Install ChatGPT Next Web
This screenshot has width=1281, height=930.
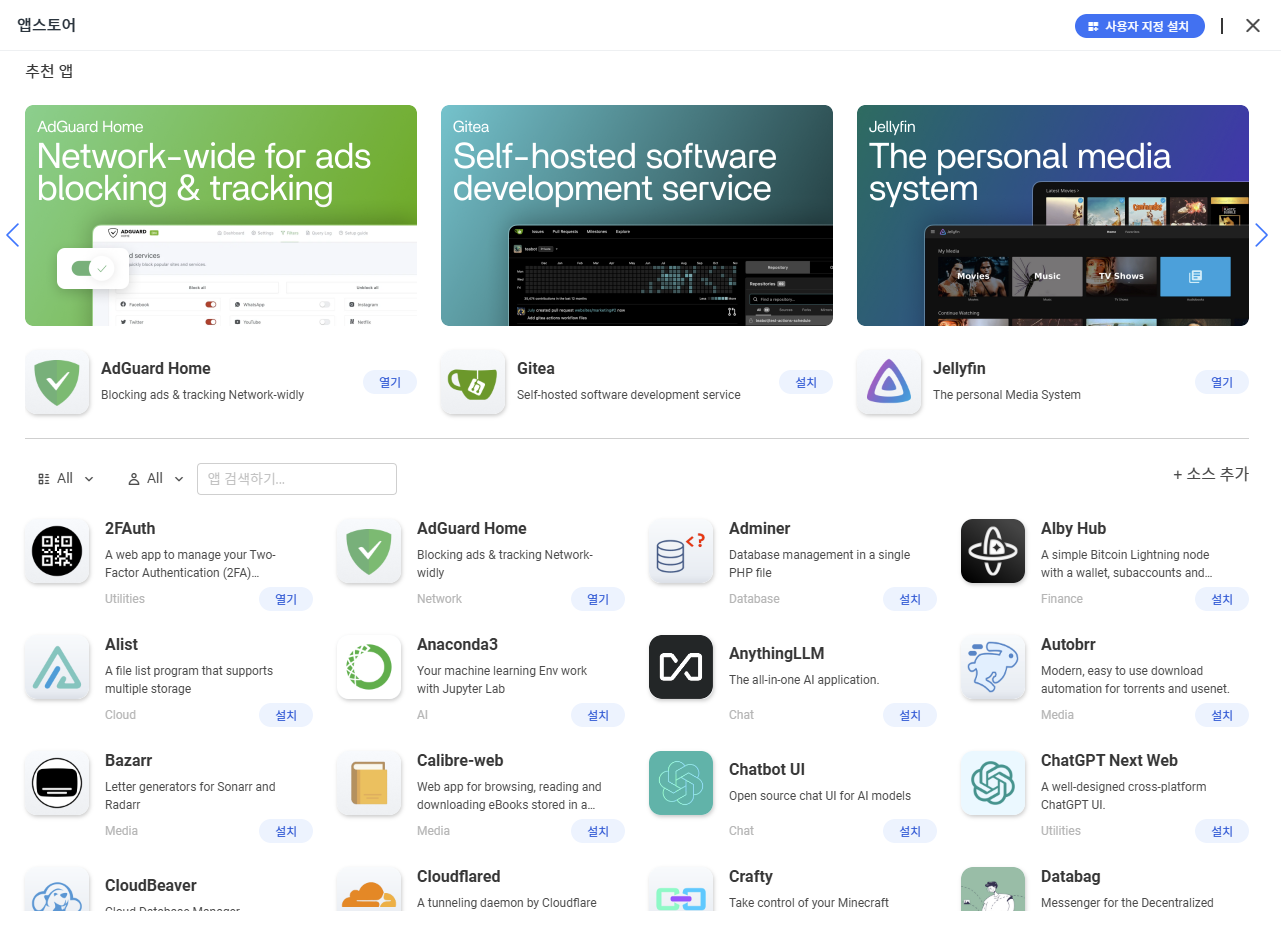[1222, 831]
